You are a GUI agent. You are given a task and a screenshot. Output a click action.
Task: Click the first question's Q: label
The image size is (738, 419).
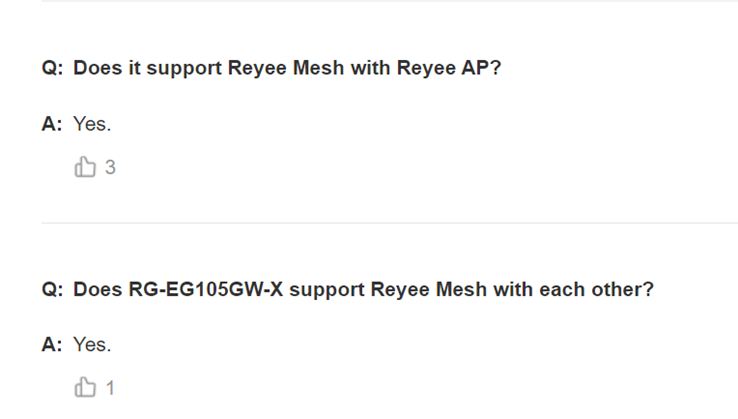[52, 68]
